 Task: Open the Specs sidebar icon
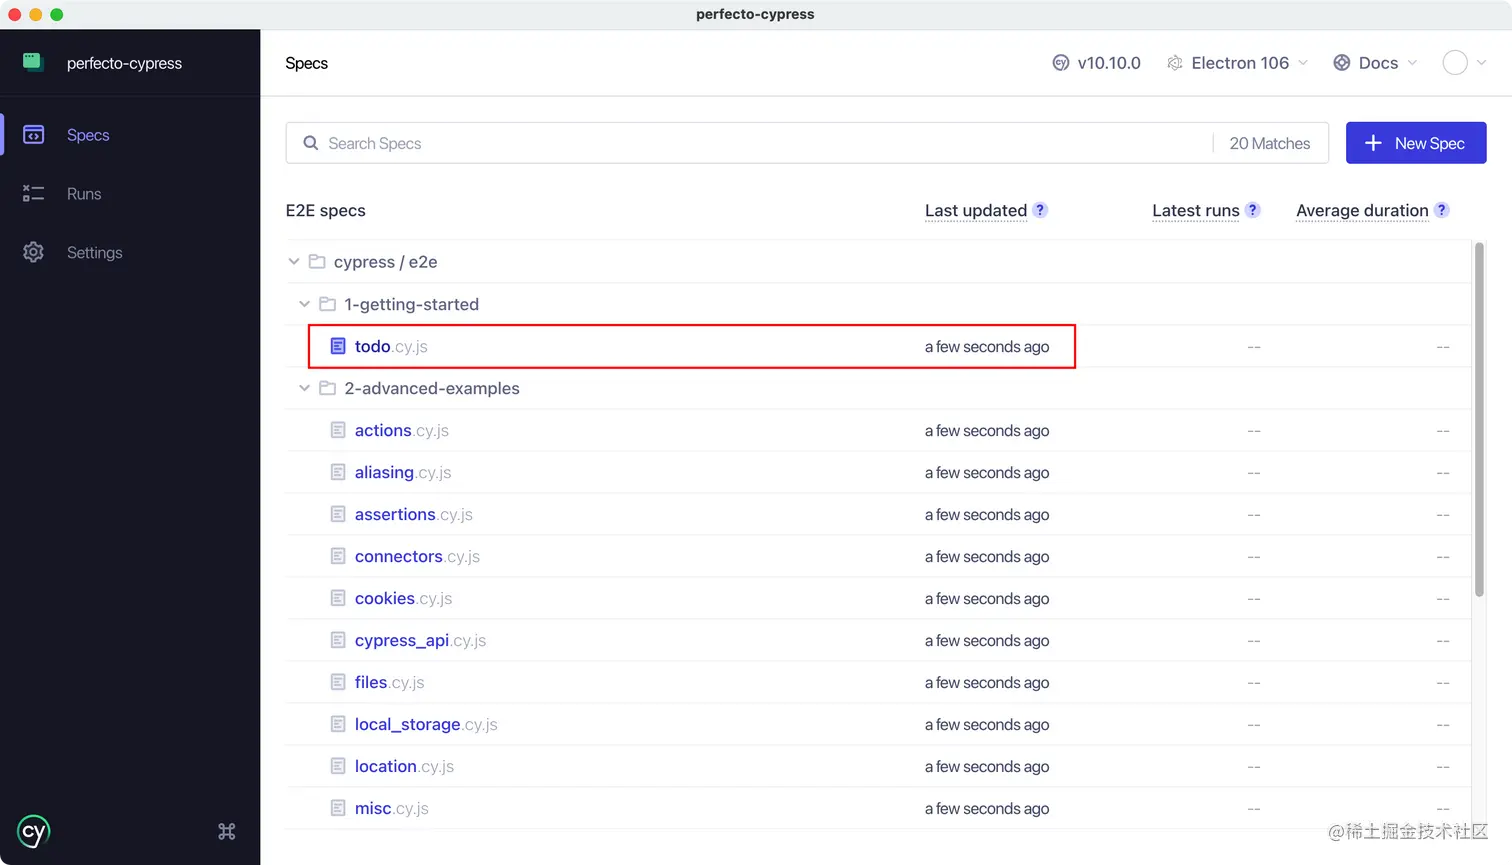(x=33, y=135)
